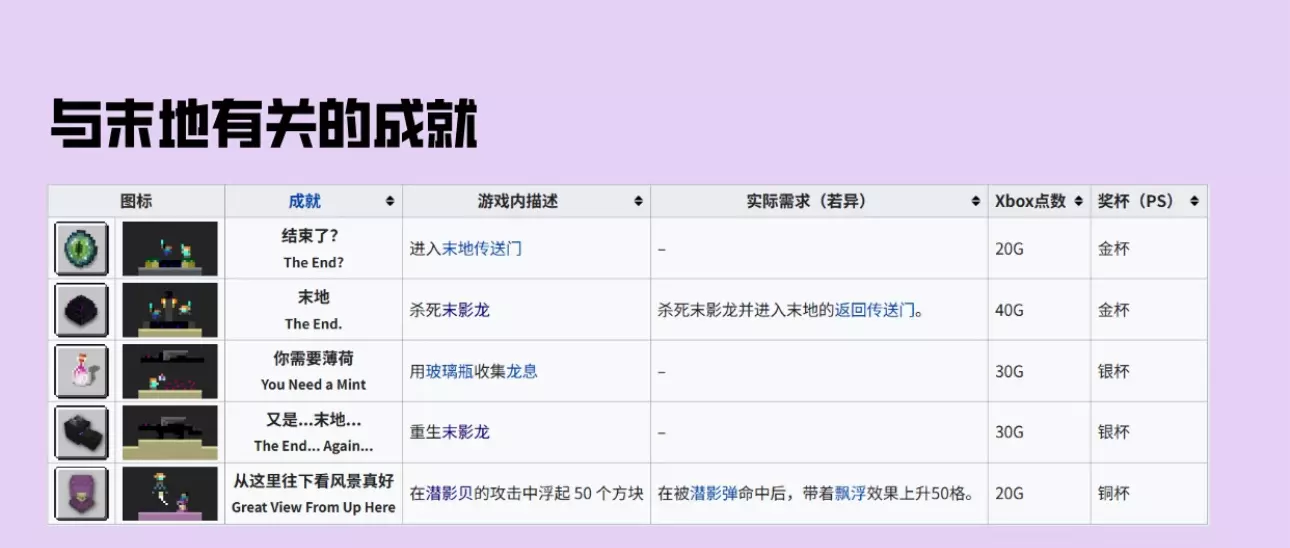Click the The End? English title
The image size is (1290, 548).
click(313, 263)
